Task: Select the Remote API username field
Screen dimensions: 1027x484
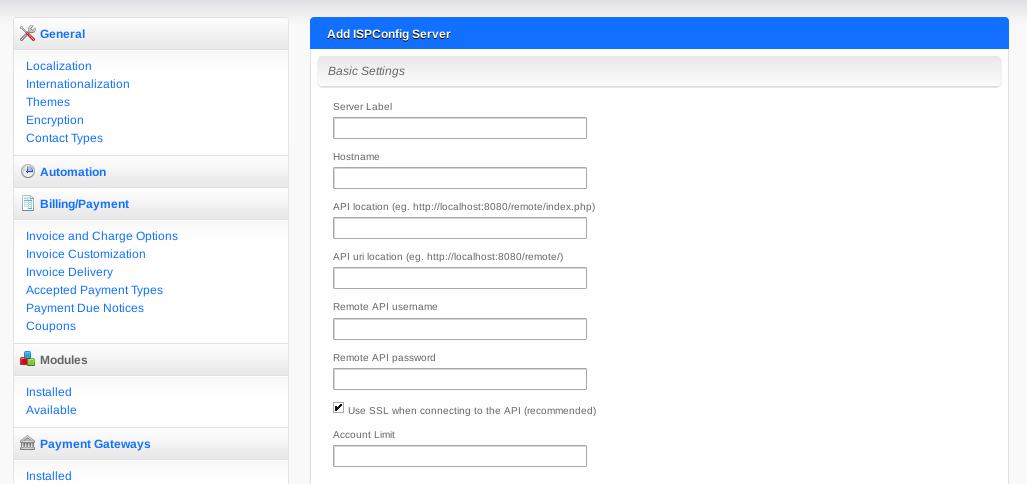Action: click(x=460, y=329)
